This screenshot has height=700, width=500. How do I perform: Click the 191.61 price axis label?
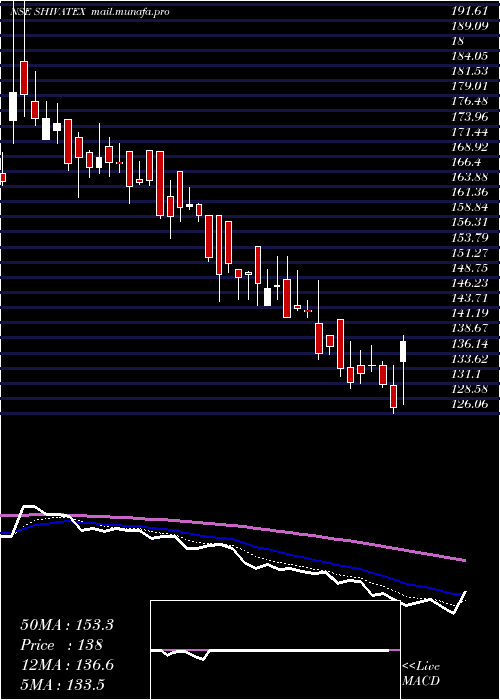[469, 12]
